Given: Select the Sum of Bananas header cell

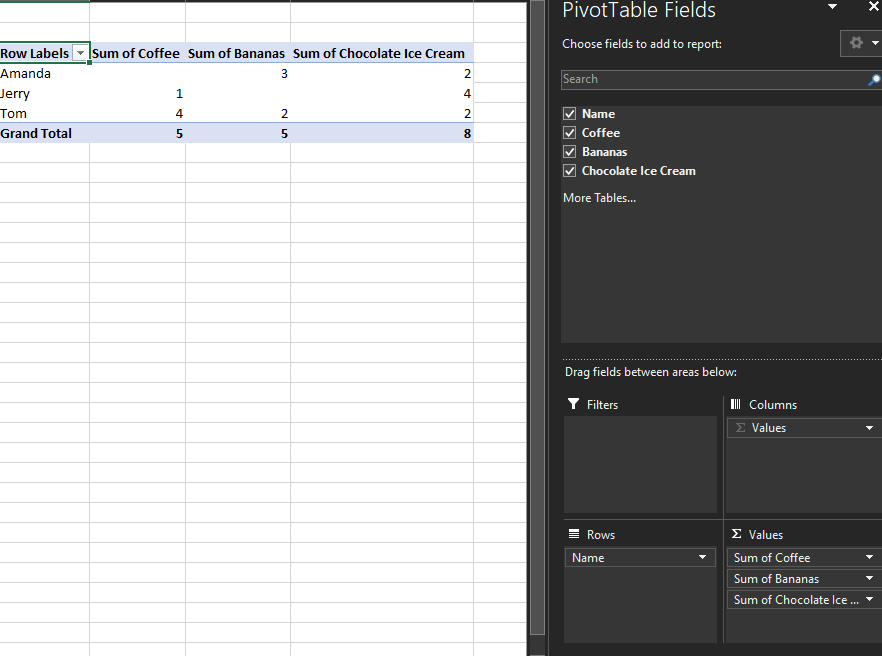Looking at the screenshot, I should click(238, 53).
